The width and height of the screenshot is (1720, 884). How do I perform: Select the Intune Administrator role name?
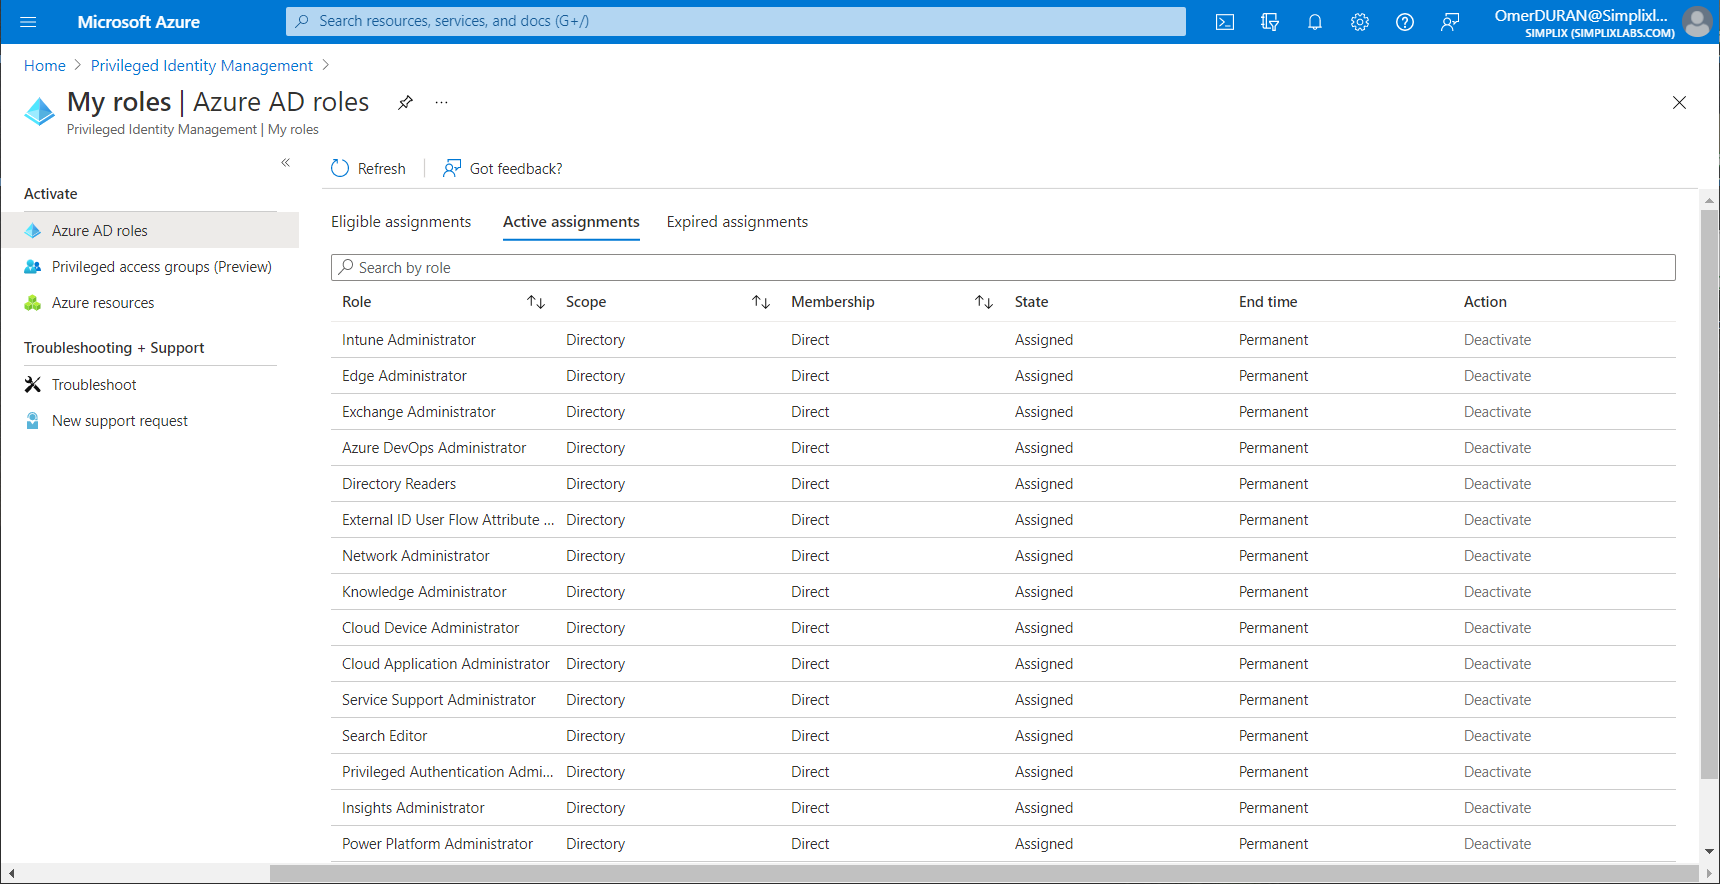point(409,340)
